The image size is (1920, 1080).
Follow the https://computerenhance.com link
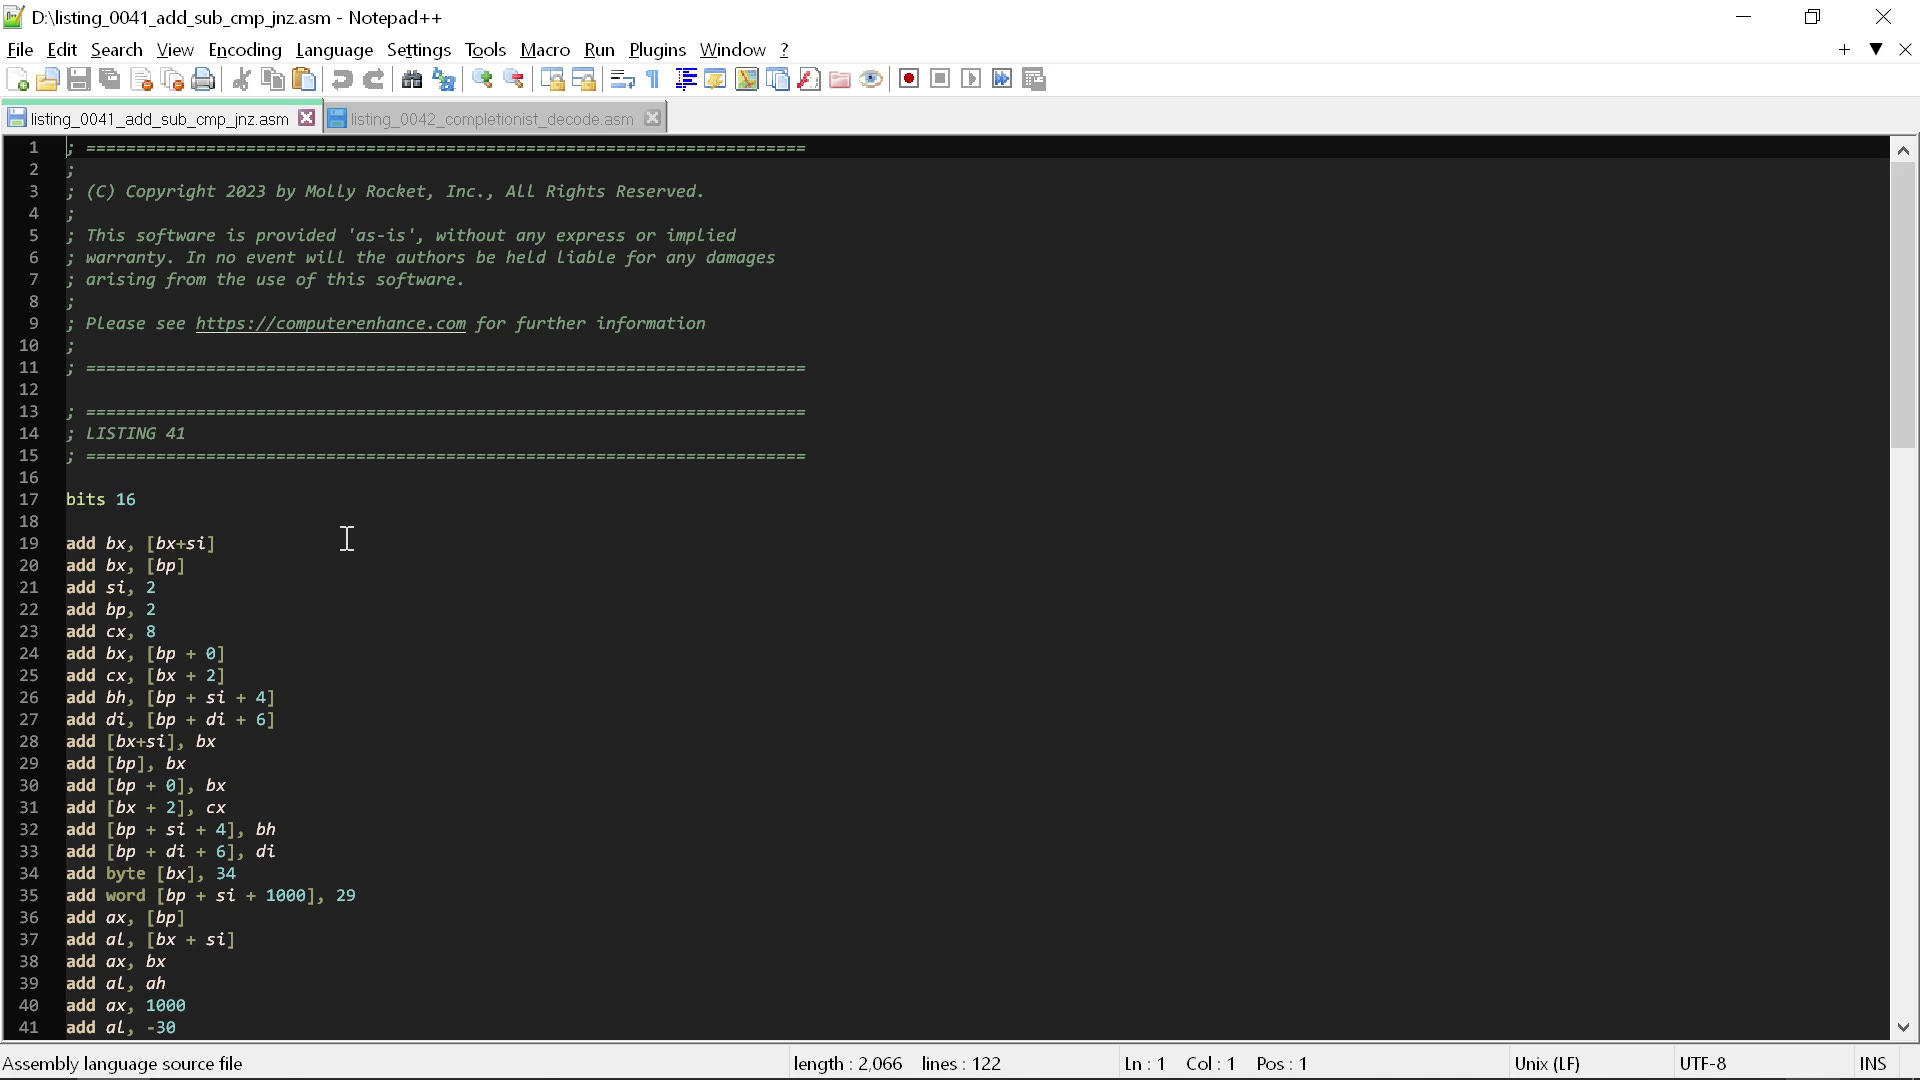(x=330, y=323)
